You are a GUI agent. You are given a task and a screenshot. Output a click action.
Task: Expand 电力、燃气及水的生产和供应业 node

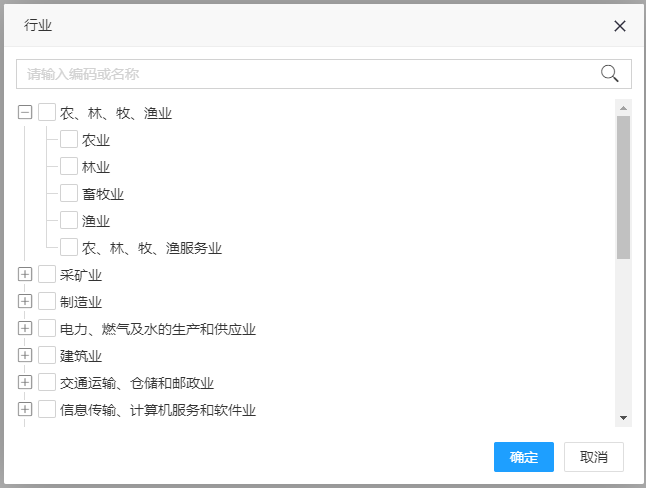coord(25,328)
